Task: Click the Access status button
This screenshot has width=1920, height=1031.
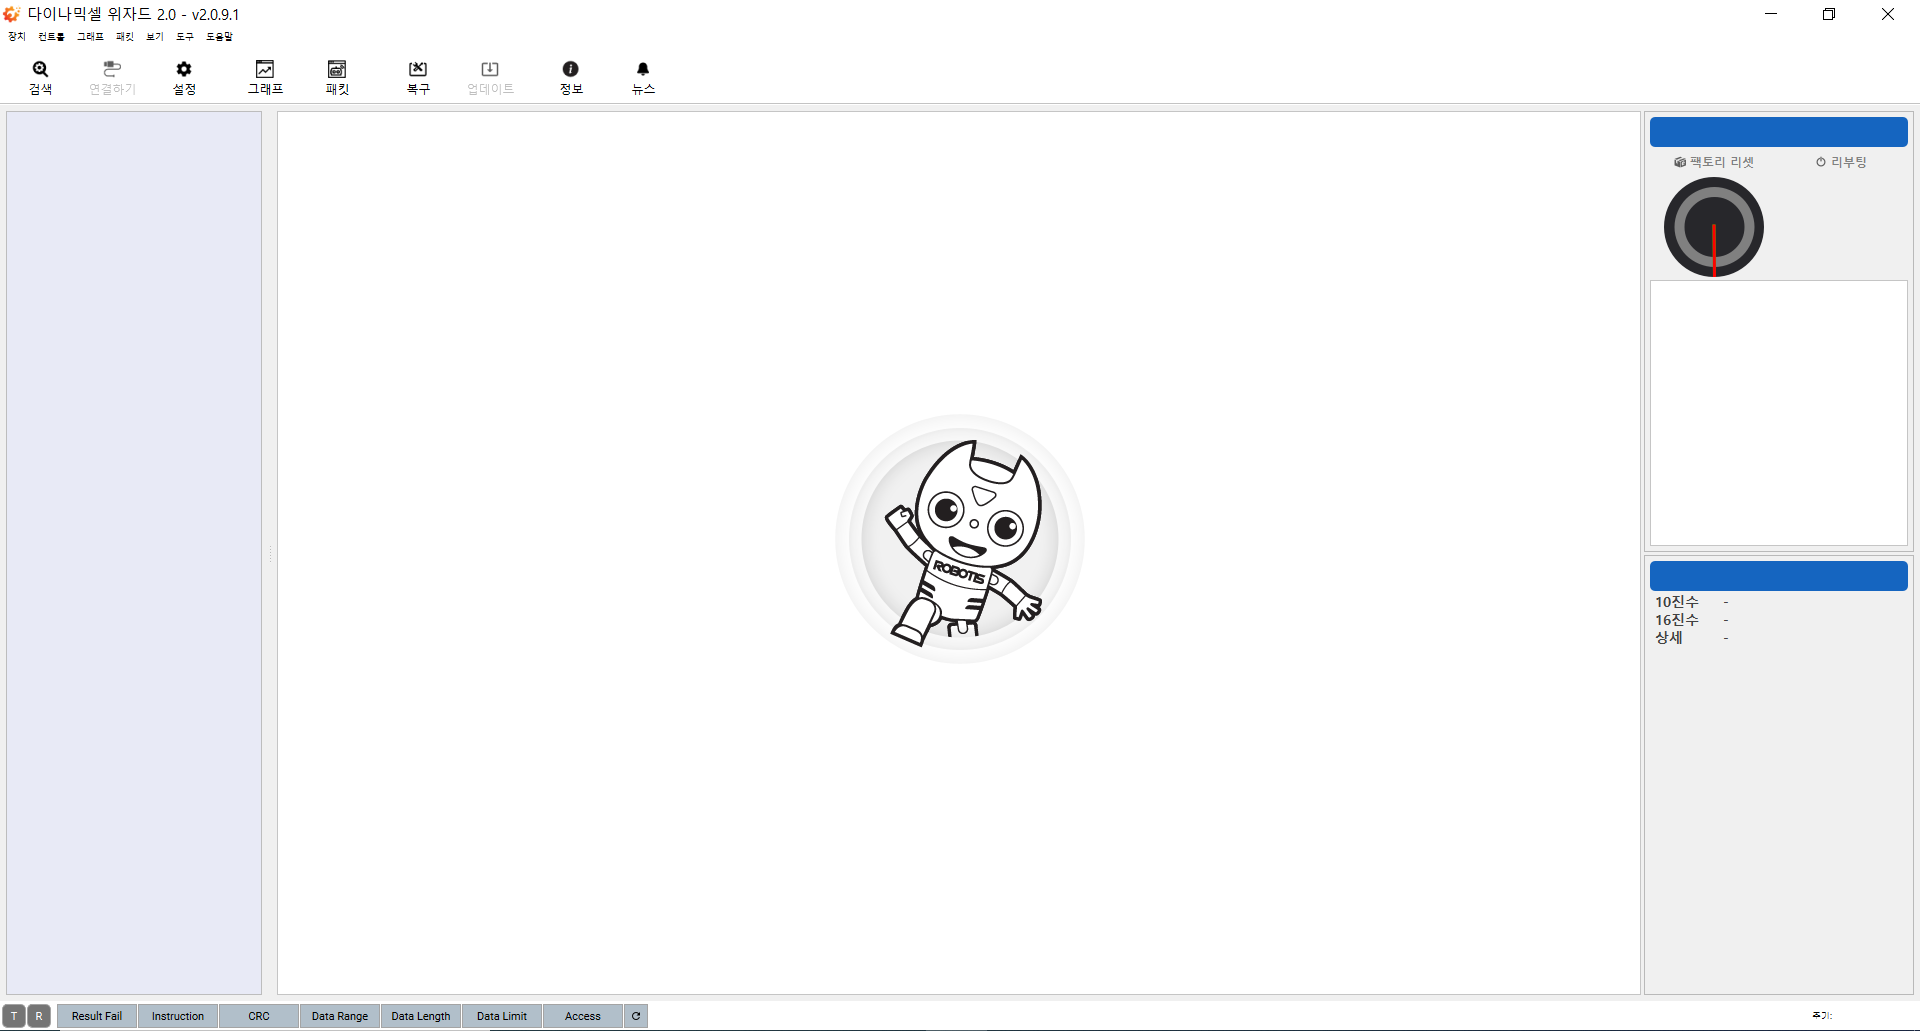Action: (x=583, y=1016)
